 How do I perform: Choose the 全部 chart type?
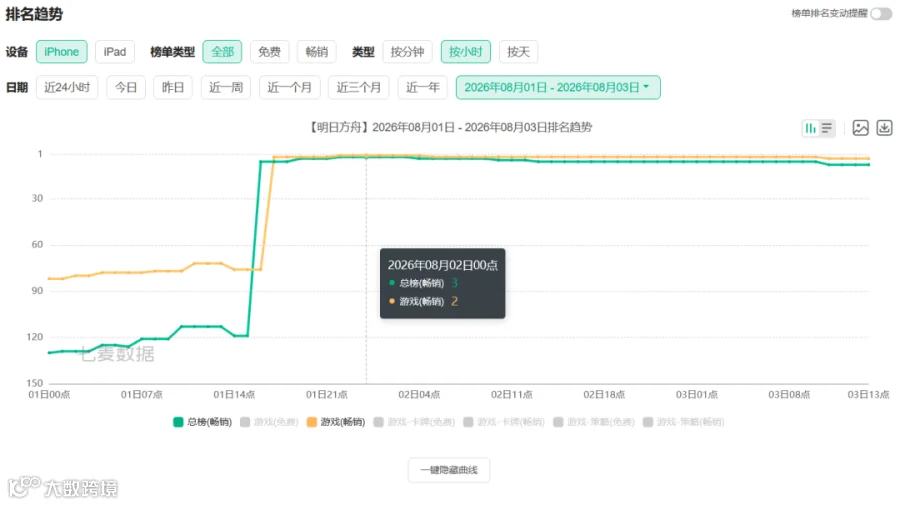[x=222, y=52]
